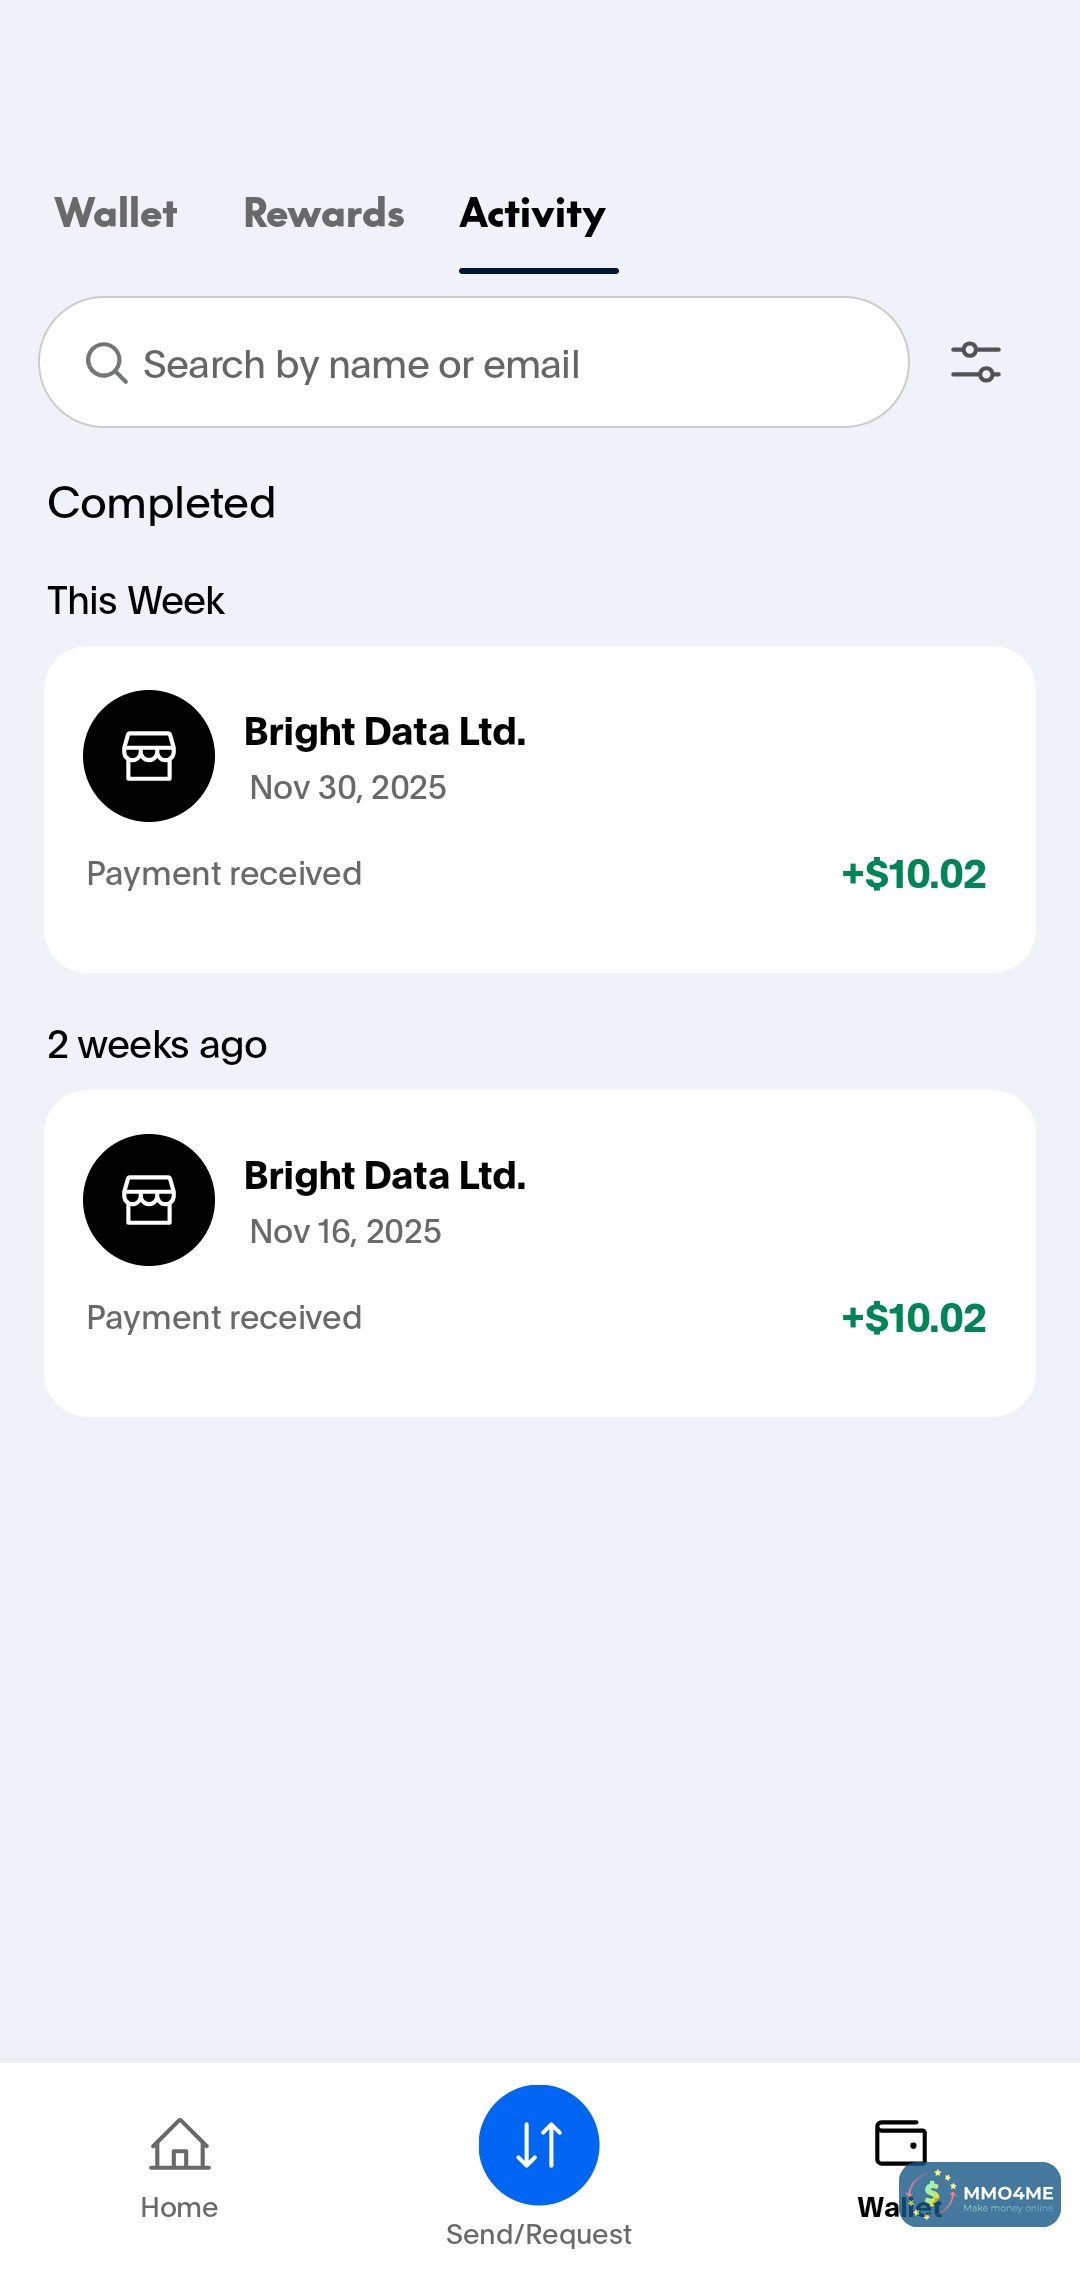The width and height of the screenshot is (1080, 2272).
Task: Click the MMO4ME logo badge
Action: (x=981, y=2195)
